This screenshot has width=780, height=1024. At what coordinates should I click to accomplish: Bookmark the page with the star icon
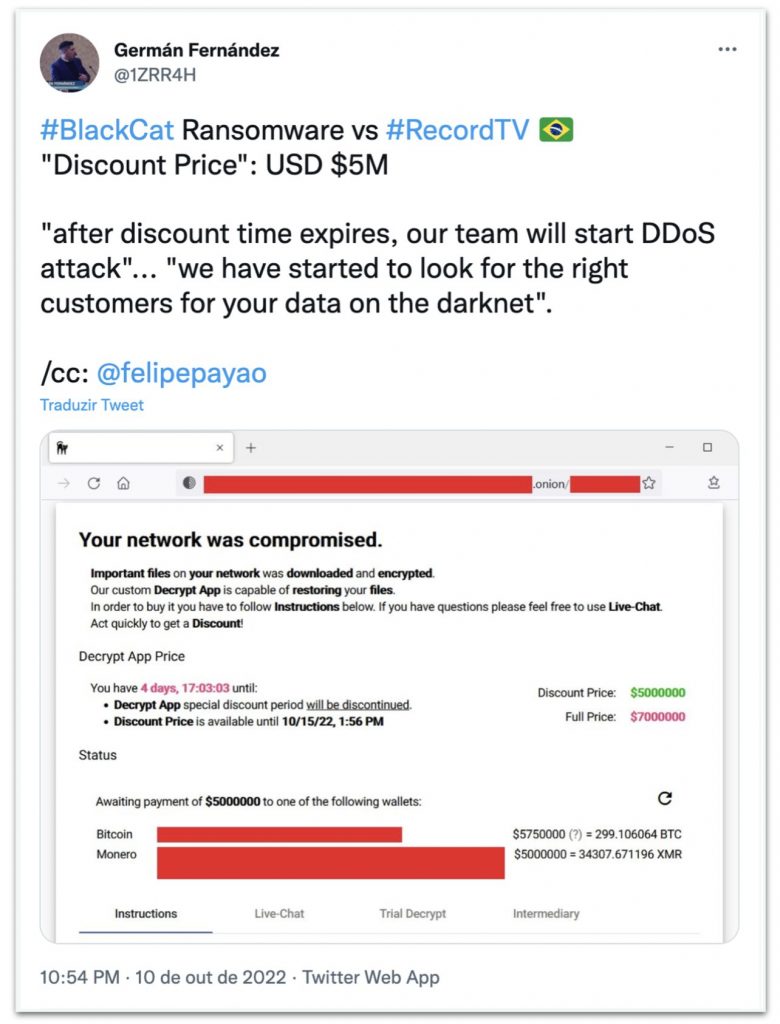(649, 483)
